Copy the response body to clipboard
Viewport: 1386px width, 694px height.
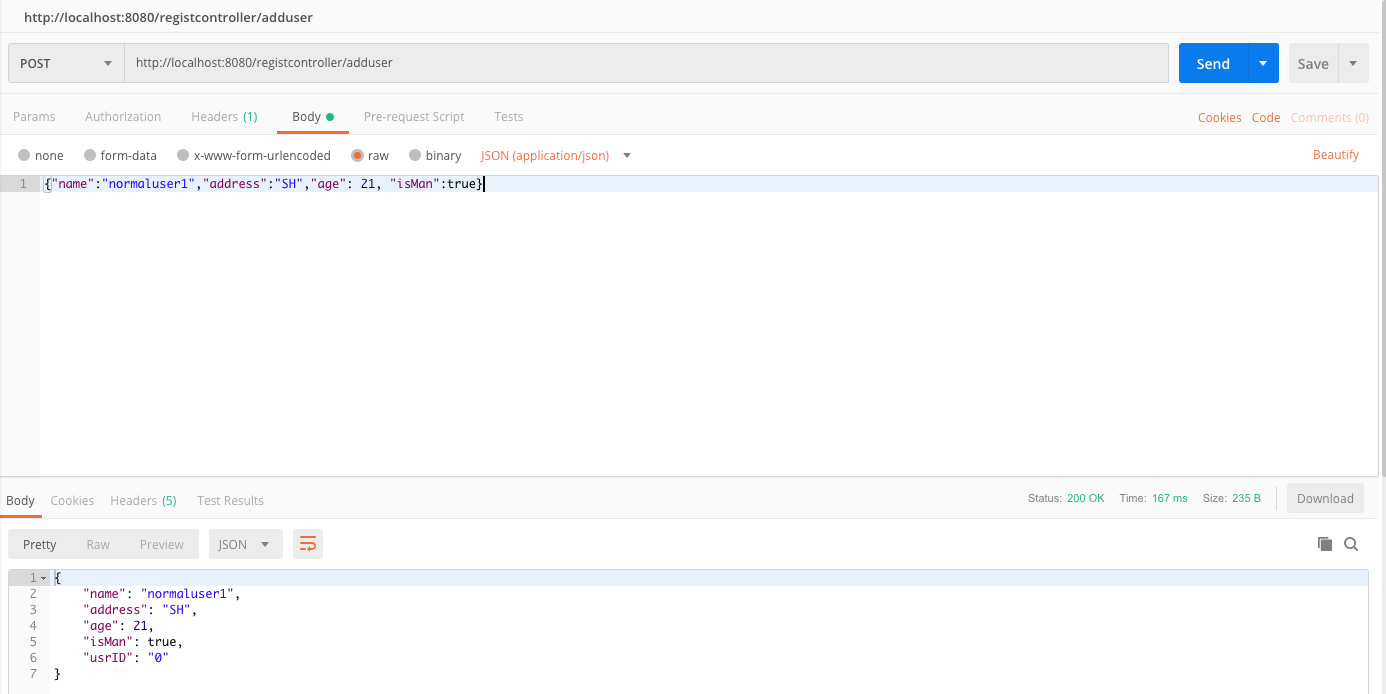coord(1325,544)
